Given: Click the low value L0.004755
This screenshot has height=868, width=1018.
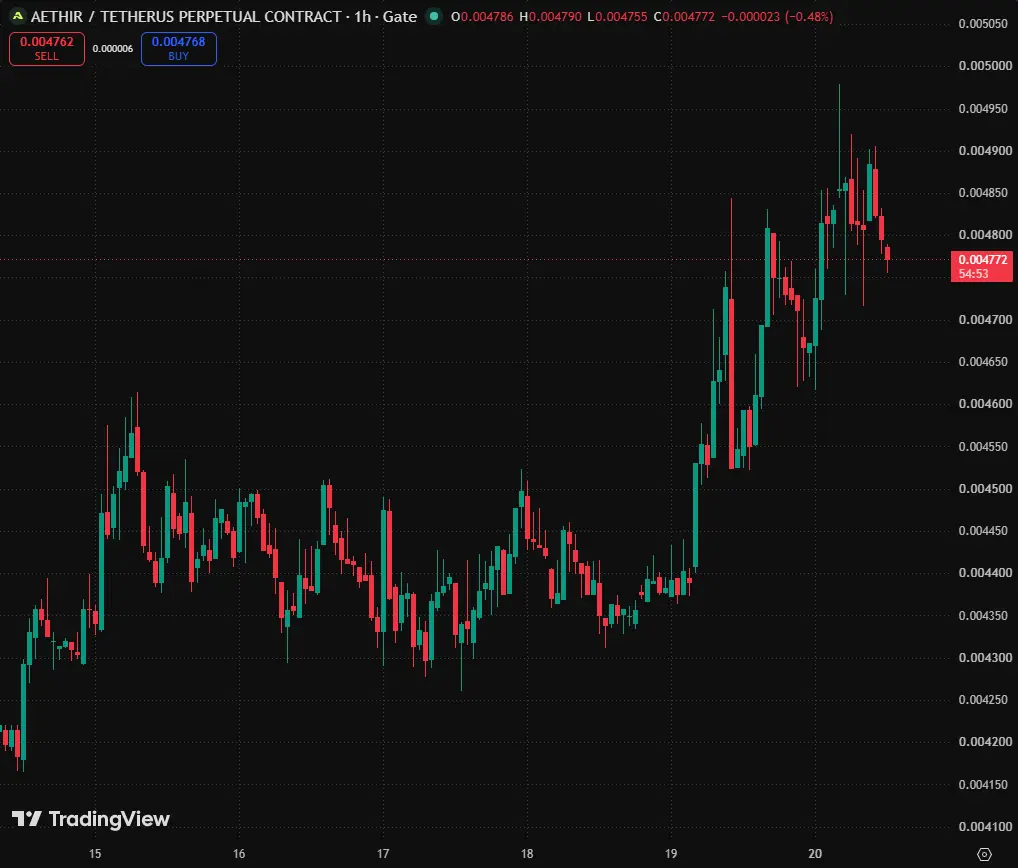Looking at the screenshot, I should pos(617,17).
